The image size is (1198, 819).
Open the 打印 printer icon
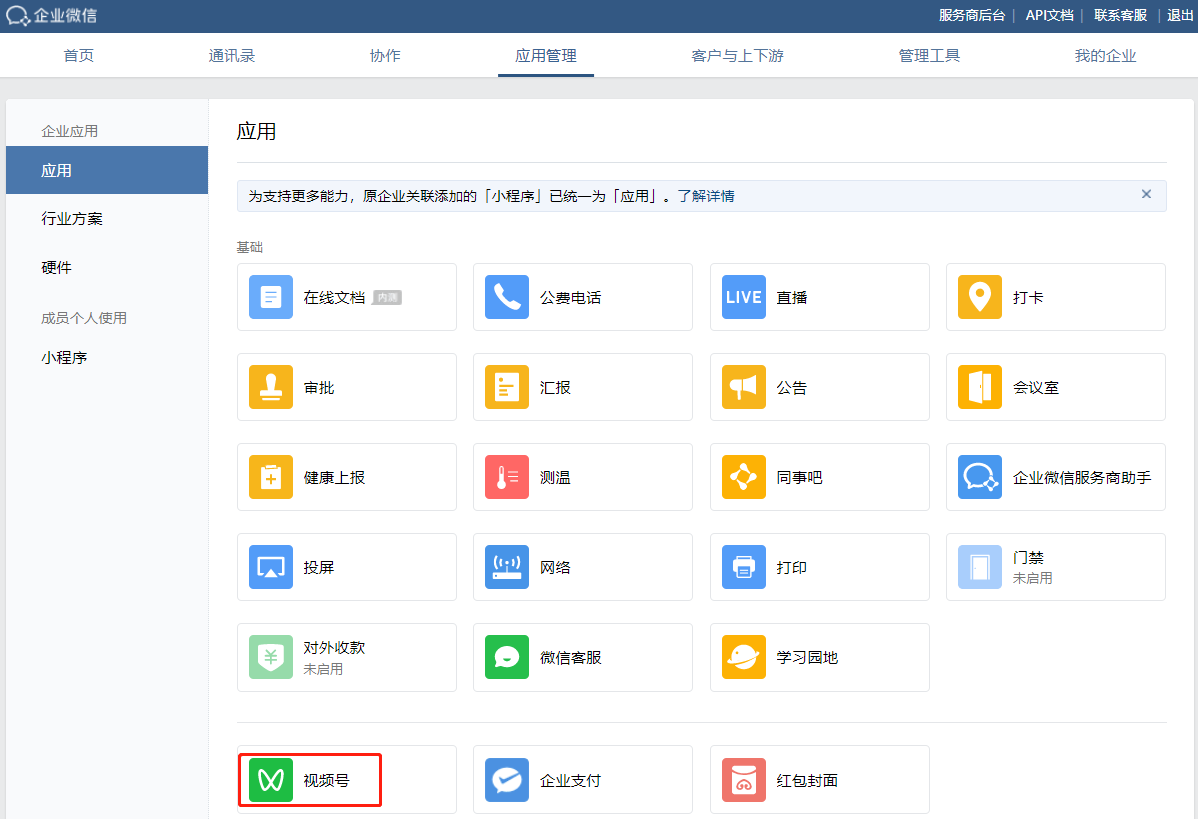[743, 567]
